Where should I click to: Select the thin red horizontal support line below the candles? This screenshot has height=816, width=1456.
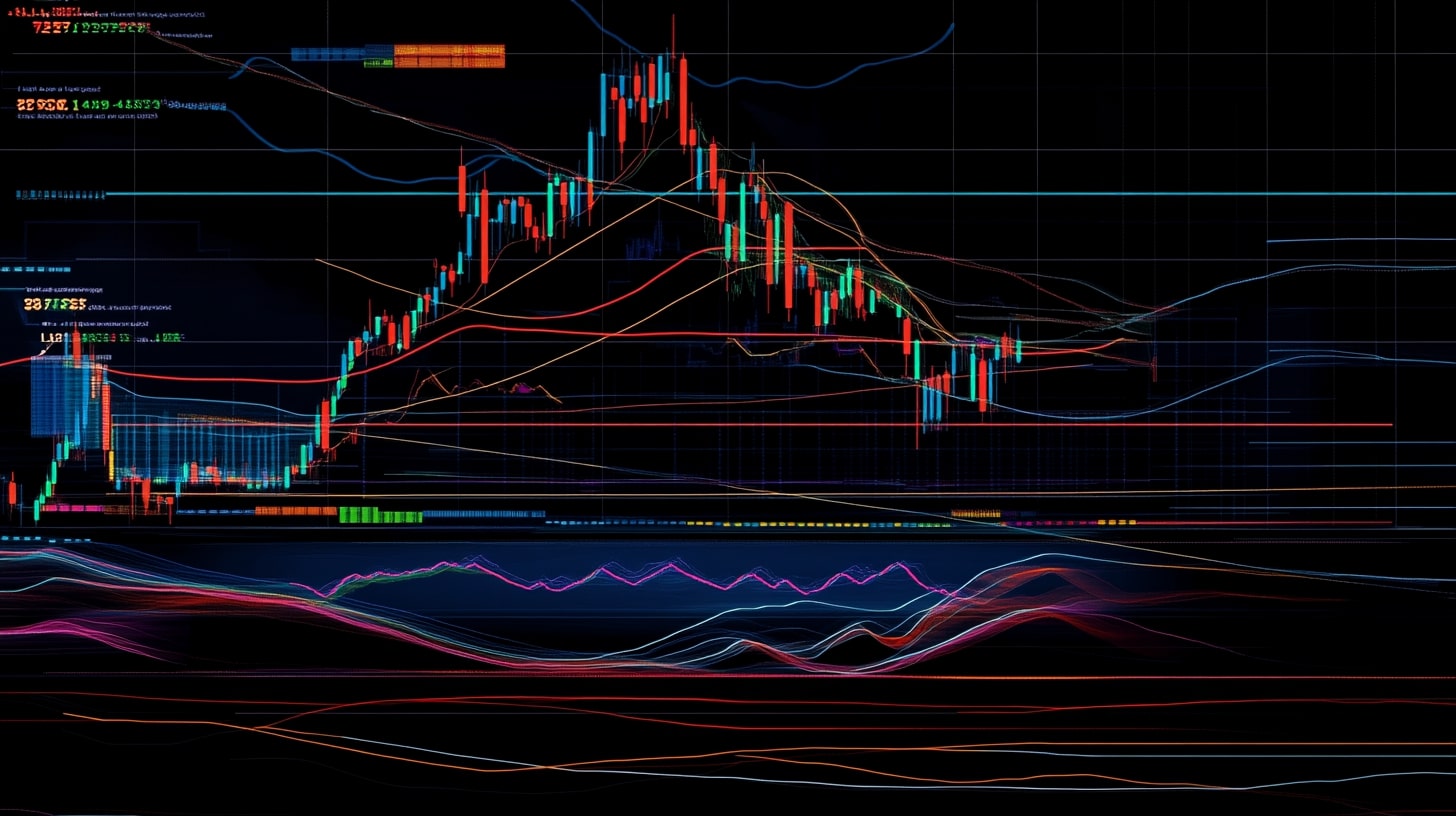[750, 425]
